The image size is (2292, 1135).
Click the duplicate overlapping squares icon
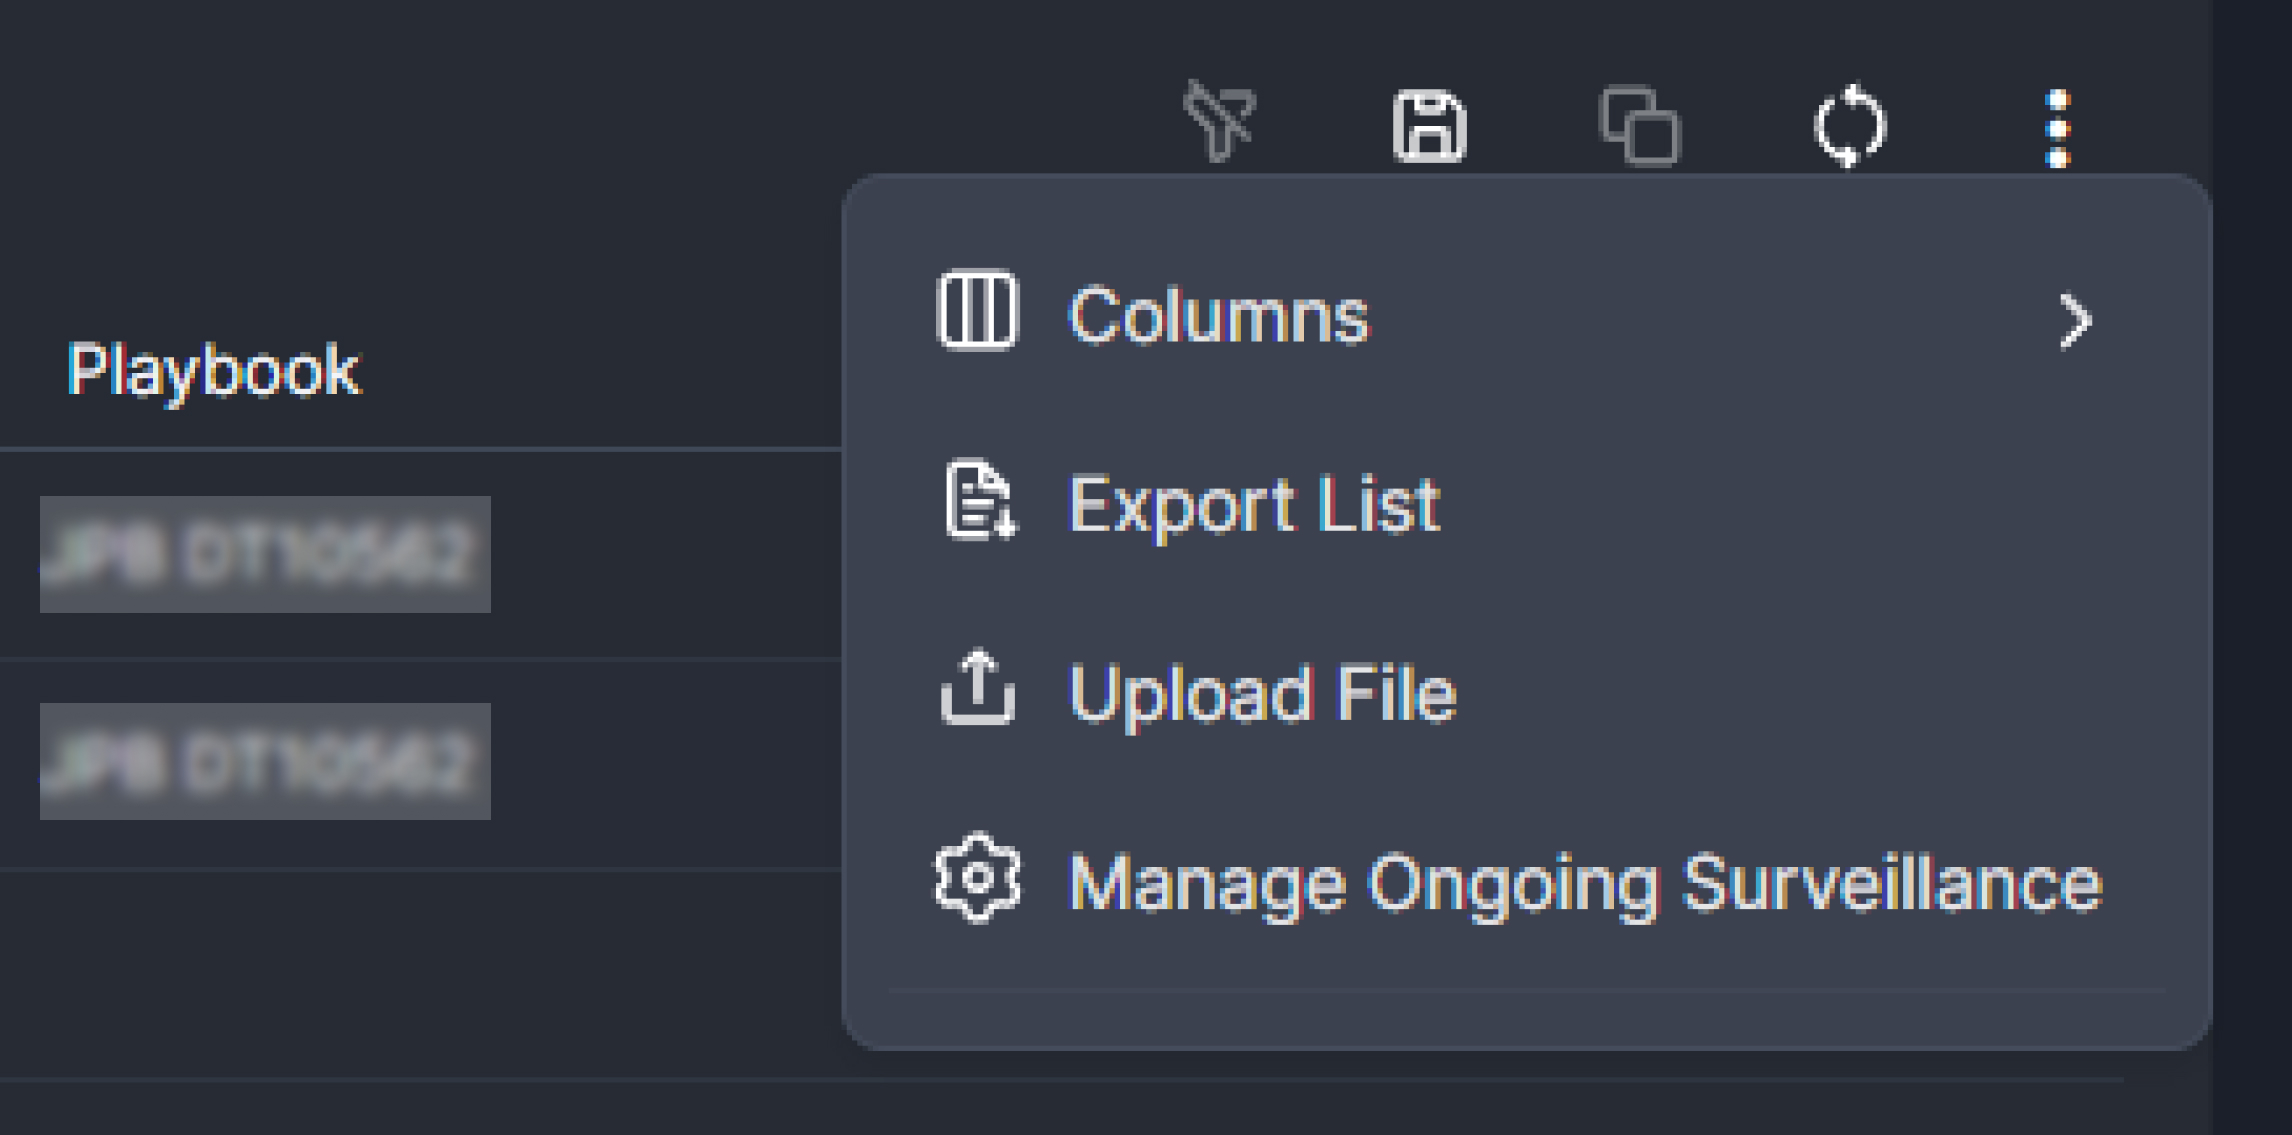pos(1639,127)
